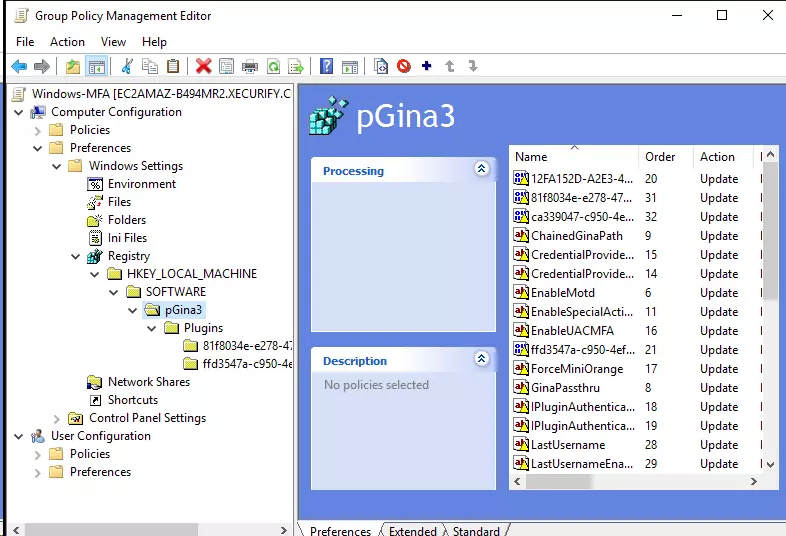
Task: Open the Help menu
Action: coord(154,42)
